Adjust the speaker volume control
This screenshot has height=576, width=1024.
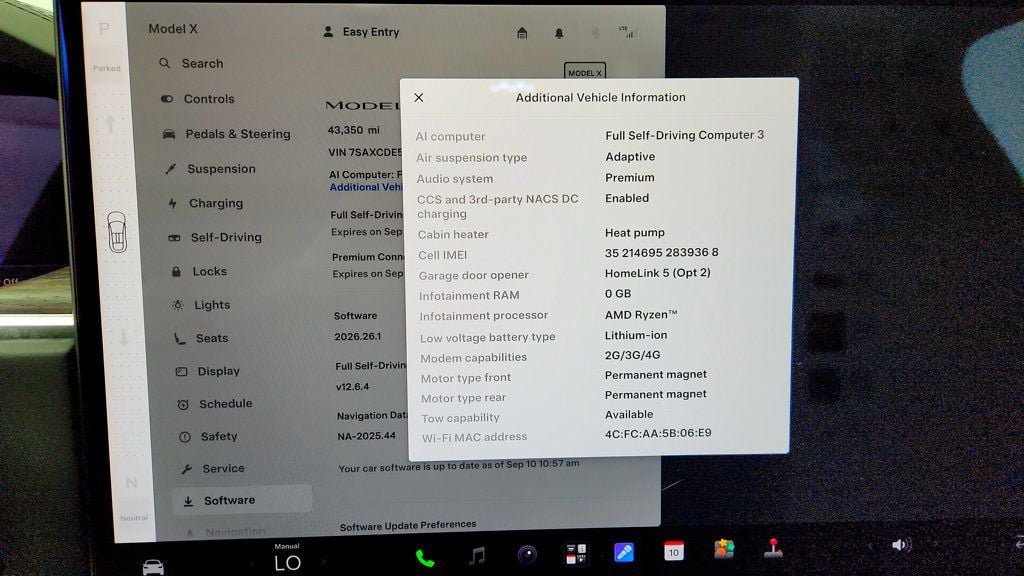[901, 545]
